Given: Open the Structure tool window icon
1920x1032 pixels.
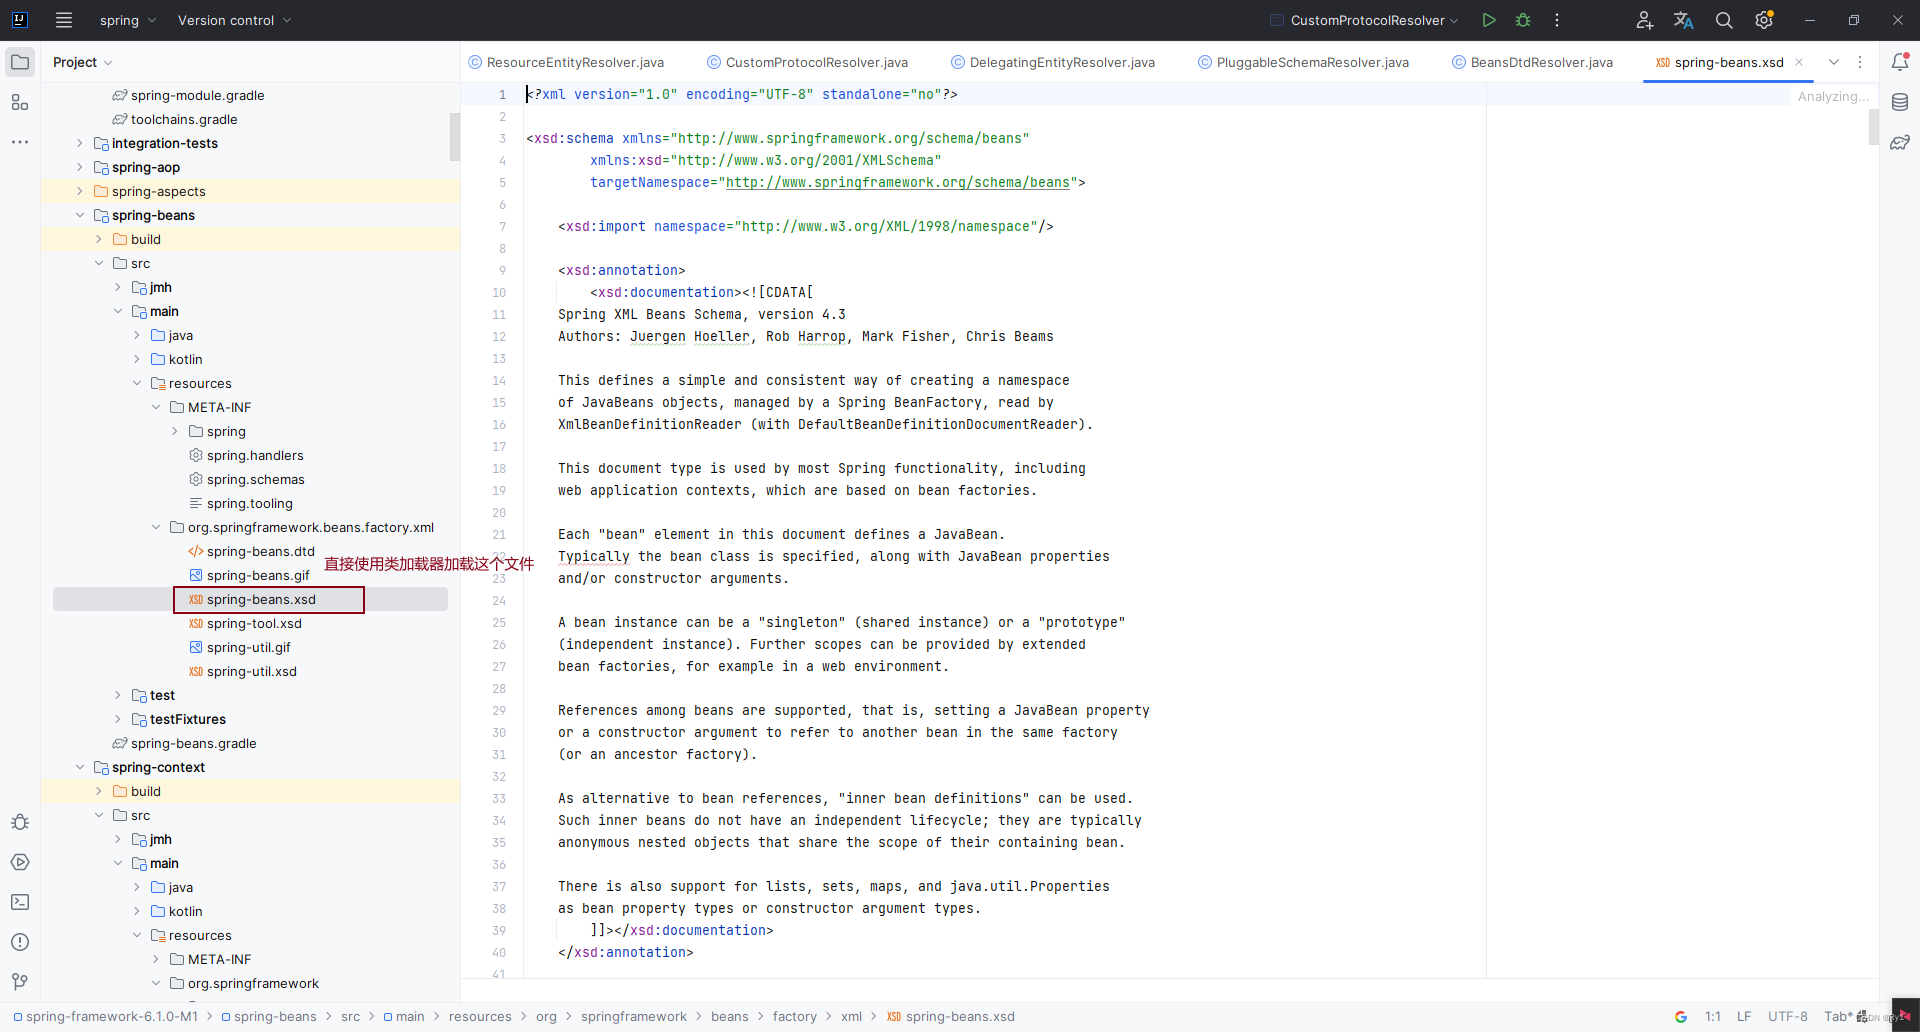Looking at the screenshot, I should click(x=20, y=102).
